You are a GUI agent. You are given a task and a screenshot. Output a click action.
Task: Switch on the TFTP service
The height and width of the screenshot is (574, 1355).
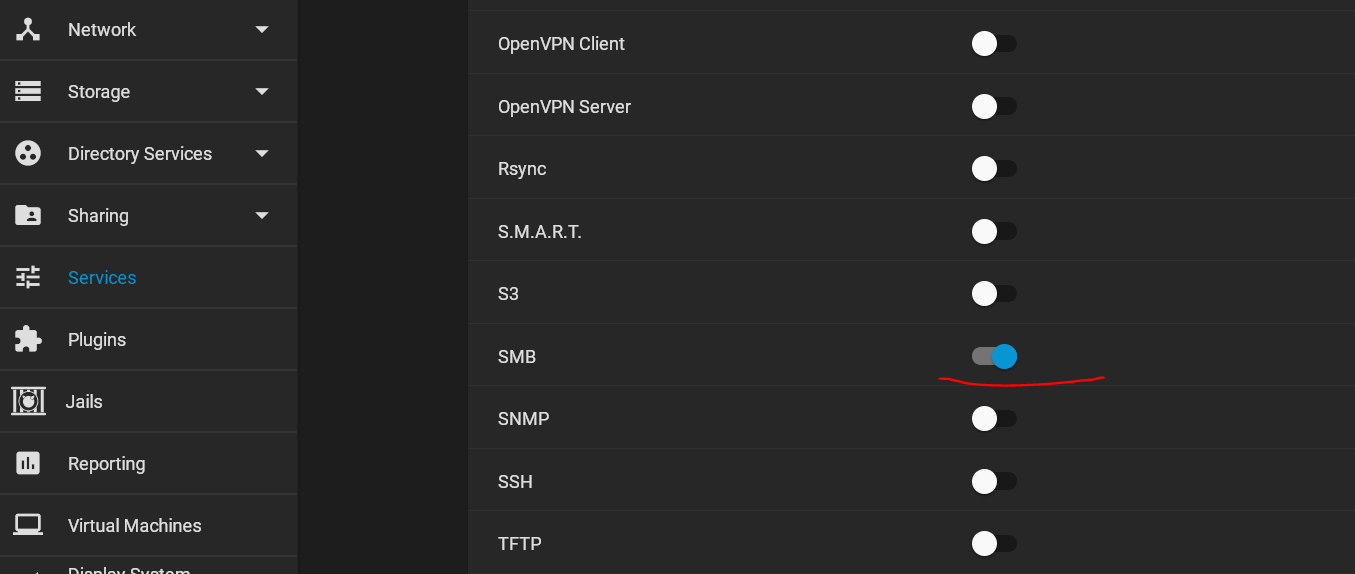click(994, 543)
